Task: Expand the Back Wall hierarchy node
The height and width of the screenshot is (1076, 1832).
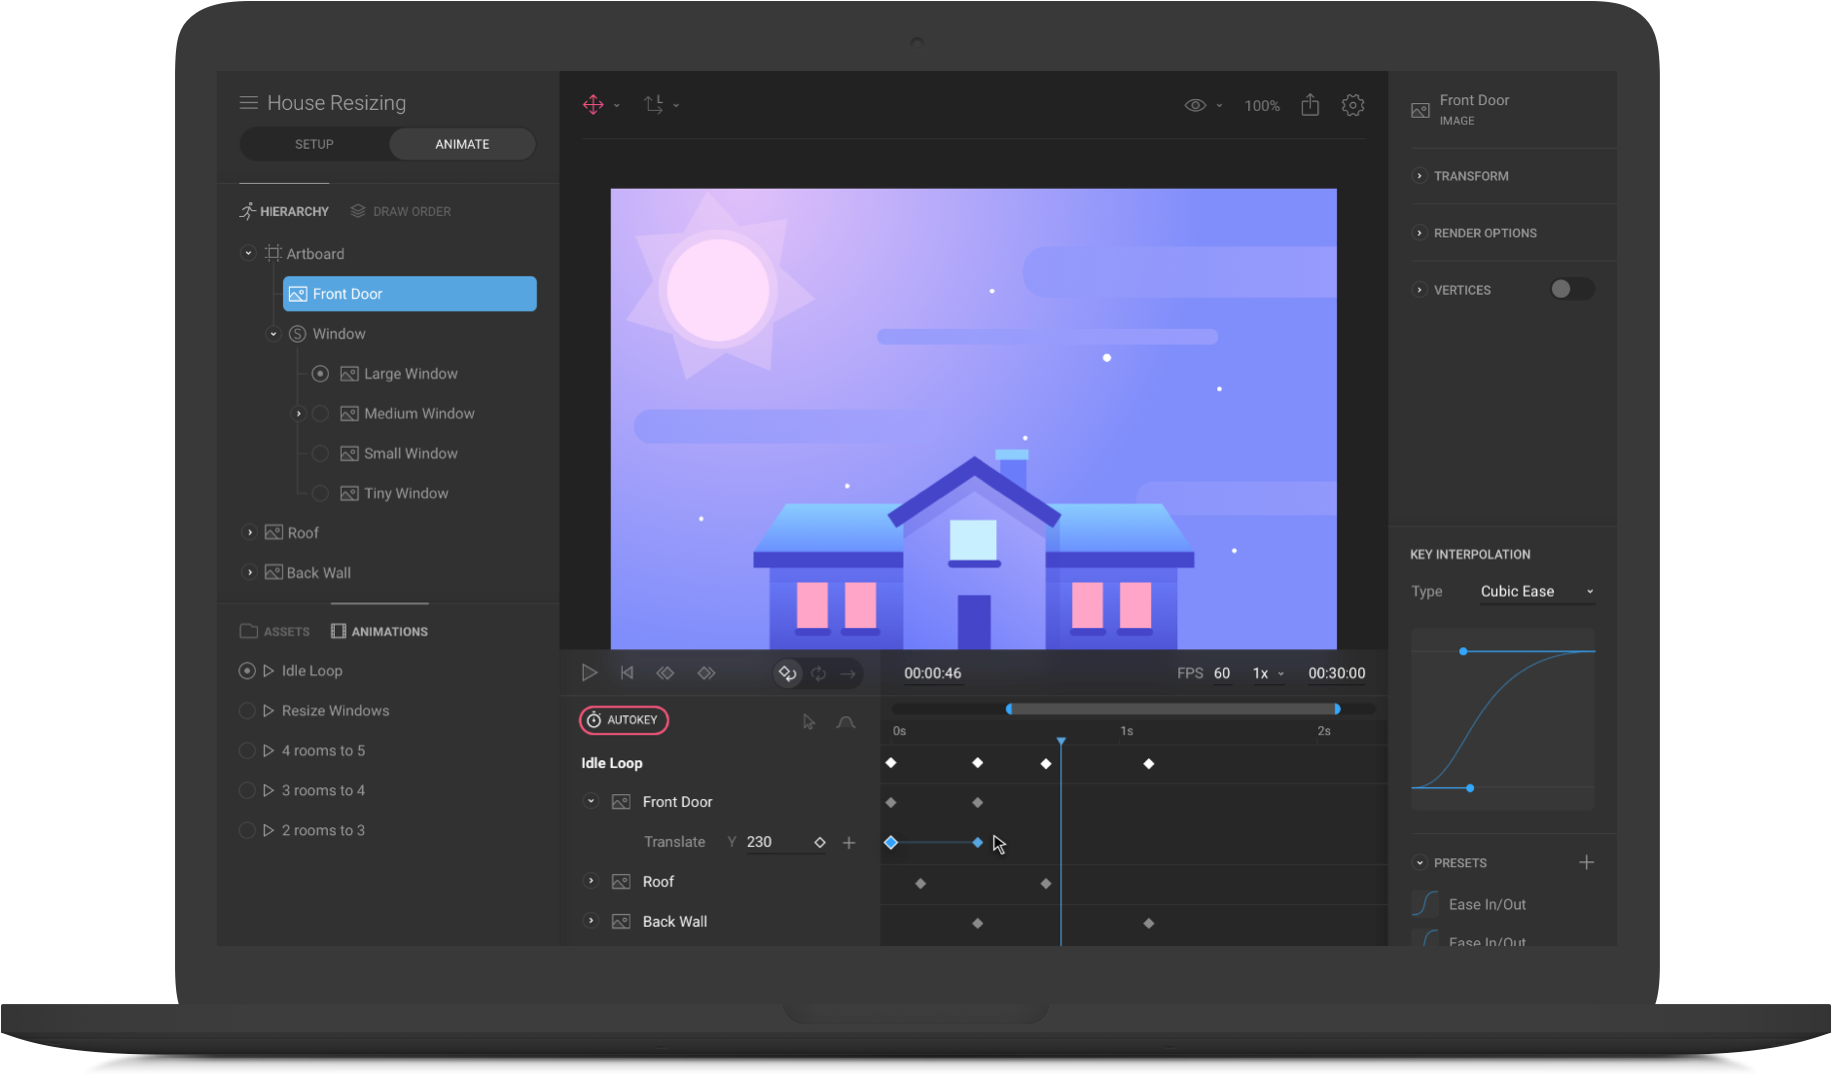Action: (x=250, y=573)
